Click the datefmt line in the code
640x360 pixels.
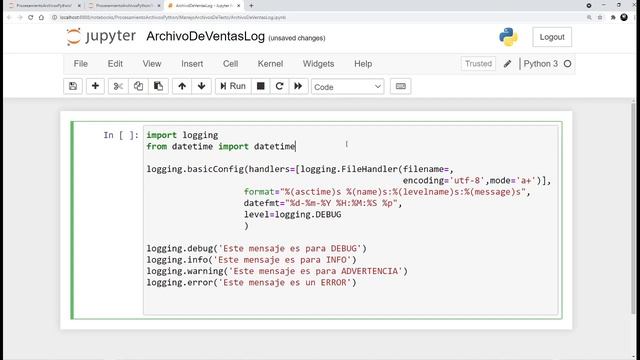click(x=322, y=203)
